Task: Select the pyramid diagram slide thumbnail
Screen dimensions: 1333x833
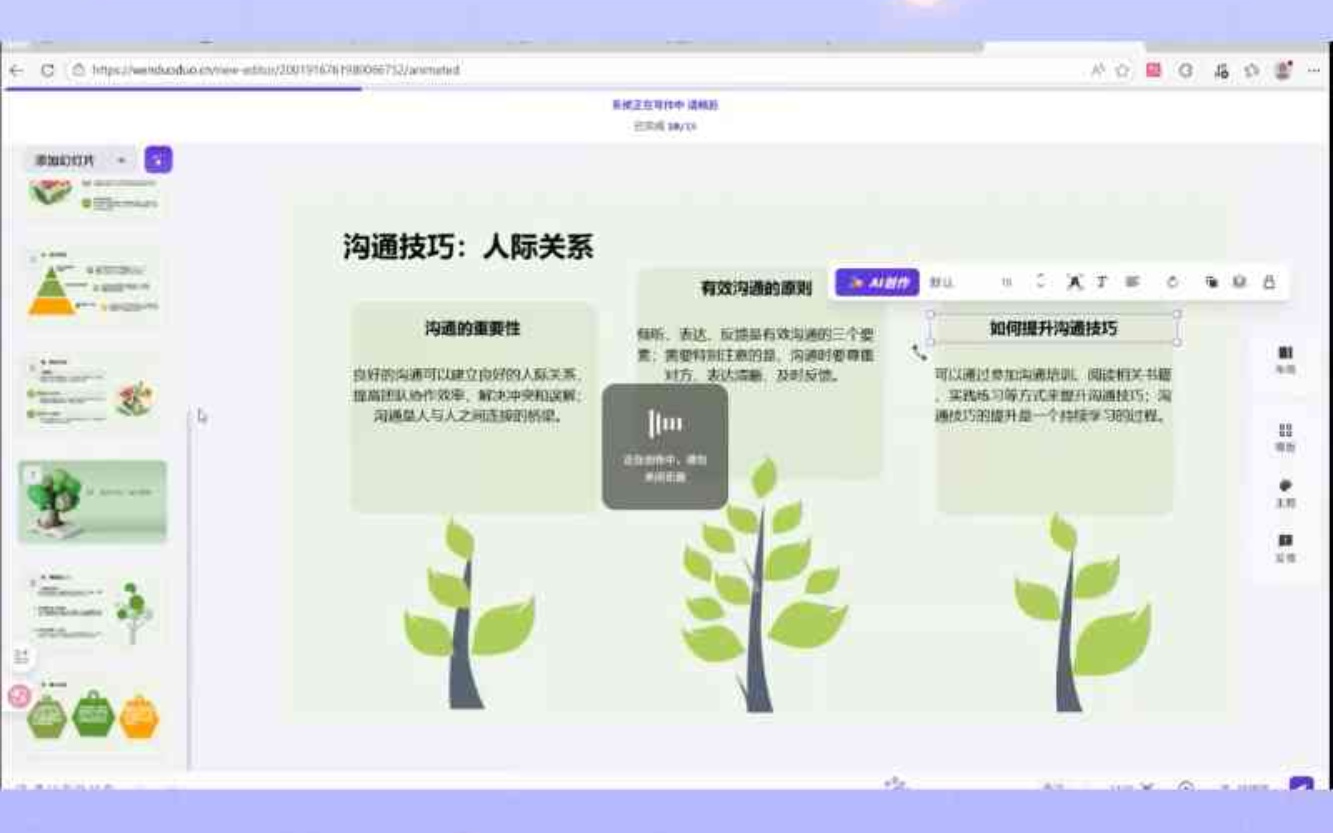Action: [x=92, y=285]
